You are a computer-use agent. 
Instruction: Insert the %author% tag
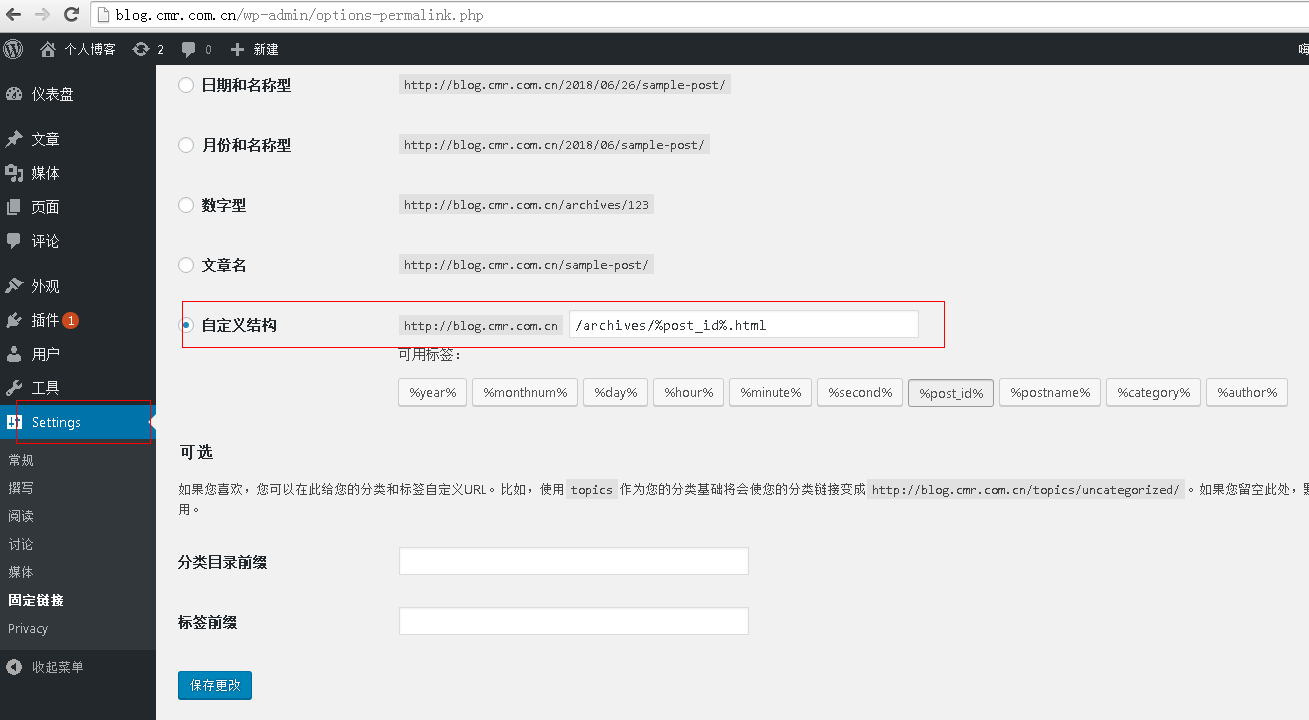1247,392
